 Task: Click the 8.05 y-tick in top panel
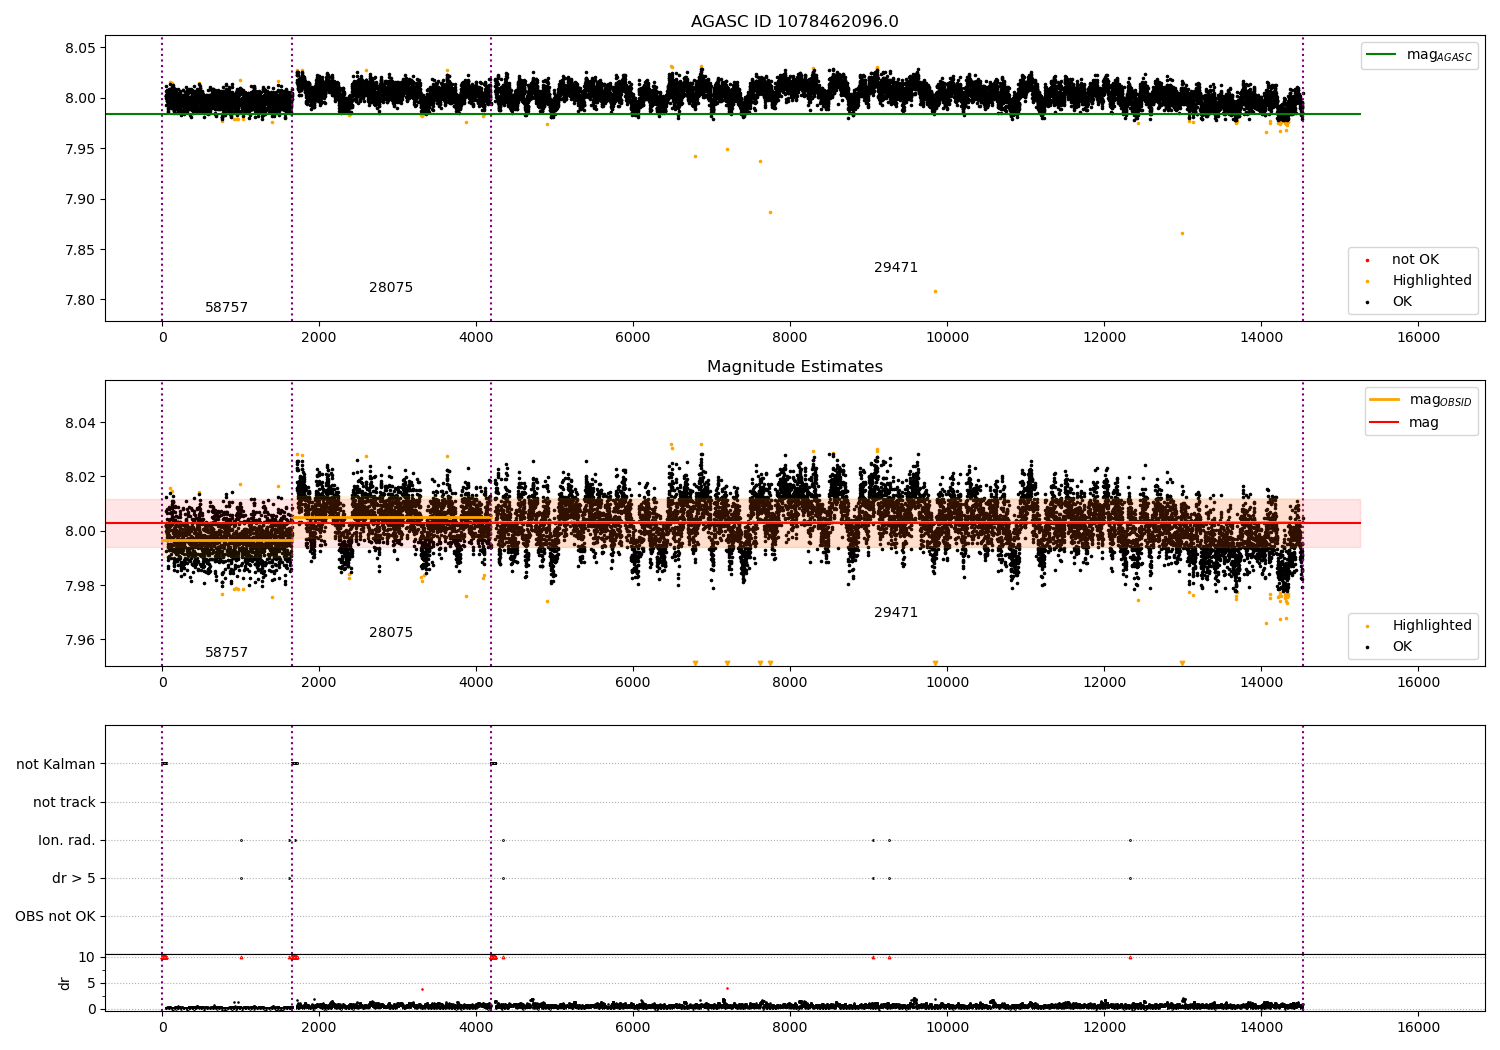[x=80, y=49]
